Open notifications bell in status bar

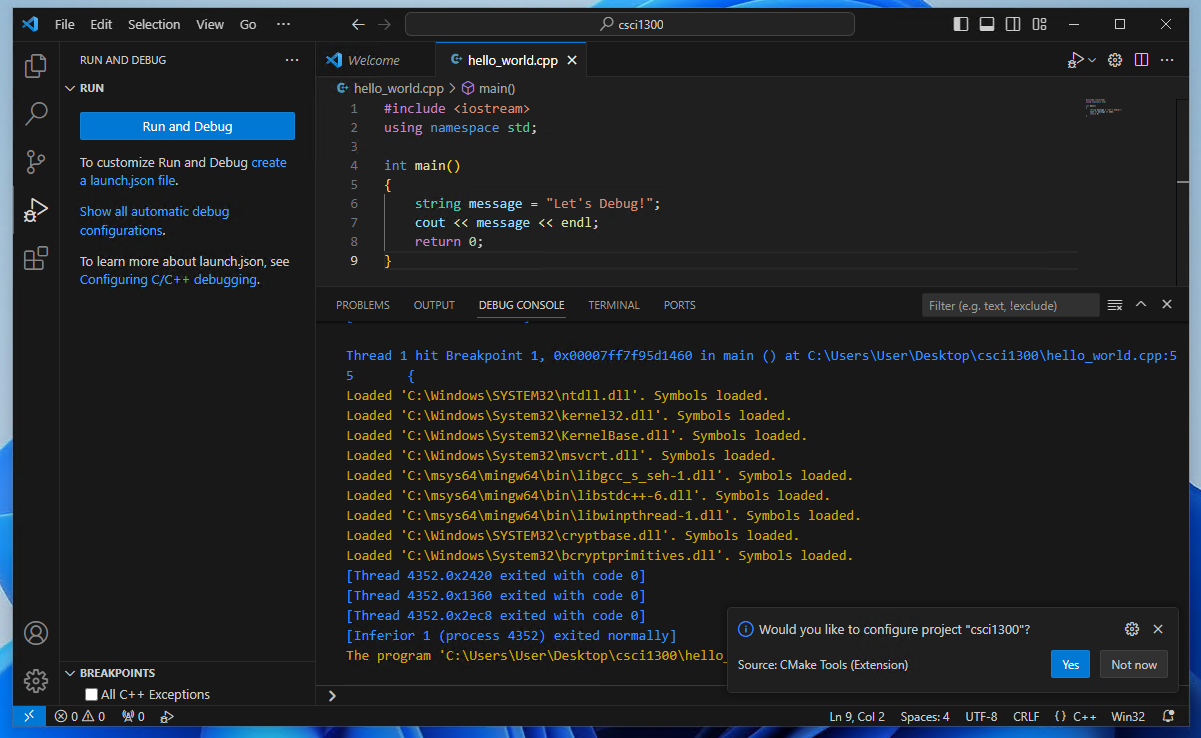[x=1168, y=716]
